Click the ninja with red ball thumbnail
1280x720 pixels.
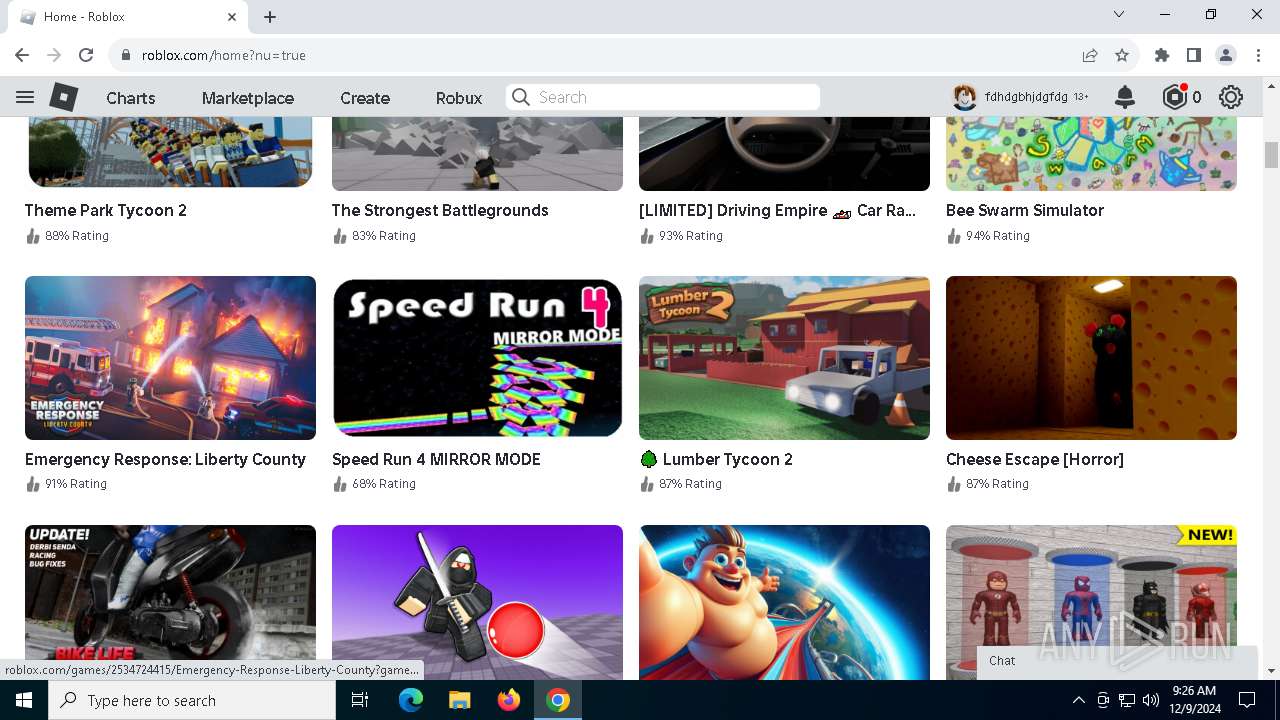pos(477,602)
